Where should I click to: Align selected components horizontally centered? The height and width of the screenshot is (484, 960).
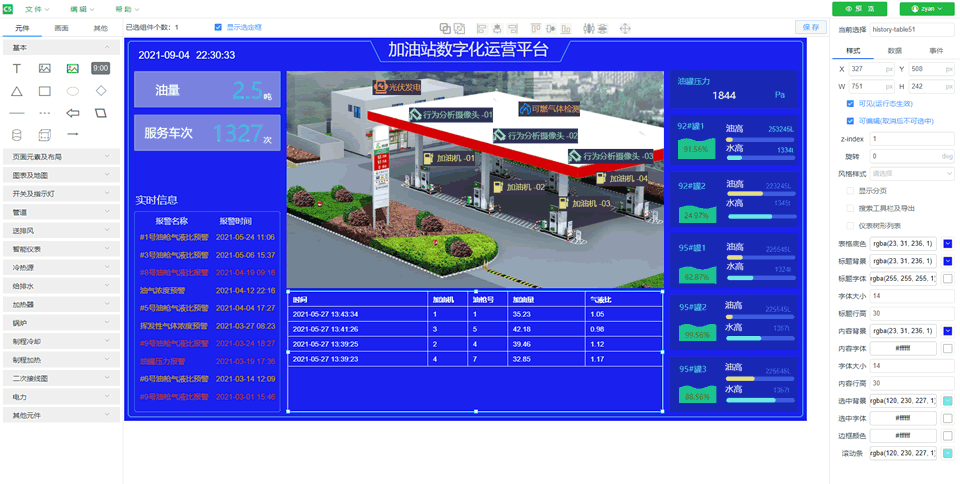point(497,28)
